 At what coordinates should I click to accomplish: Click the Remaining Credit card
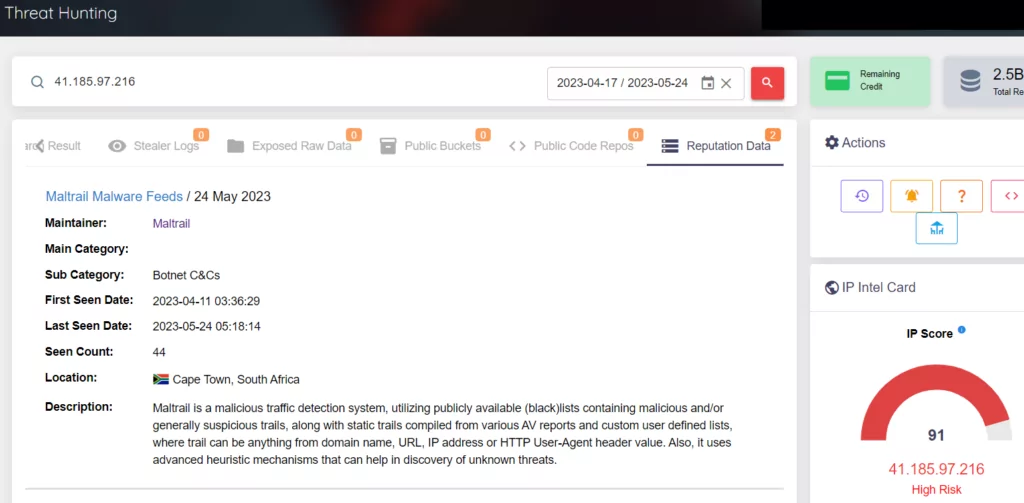coord(870,81)
